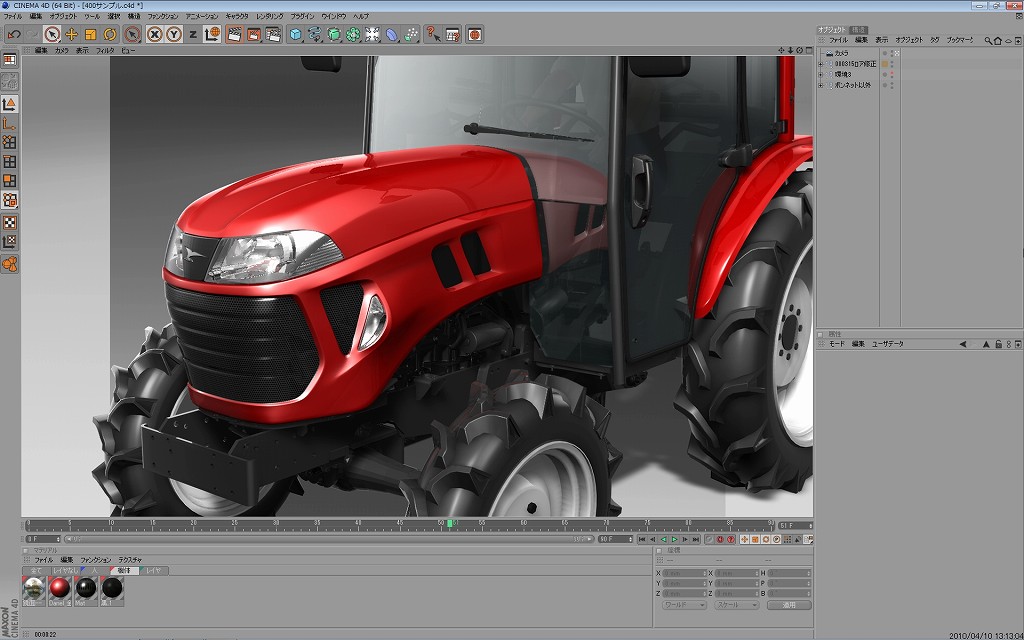
Task: Open the ワールド coordinate dropdown
Action: tap(684, 605)
